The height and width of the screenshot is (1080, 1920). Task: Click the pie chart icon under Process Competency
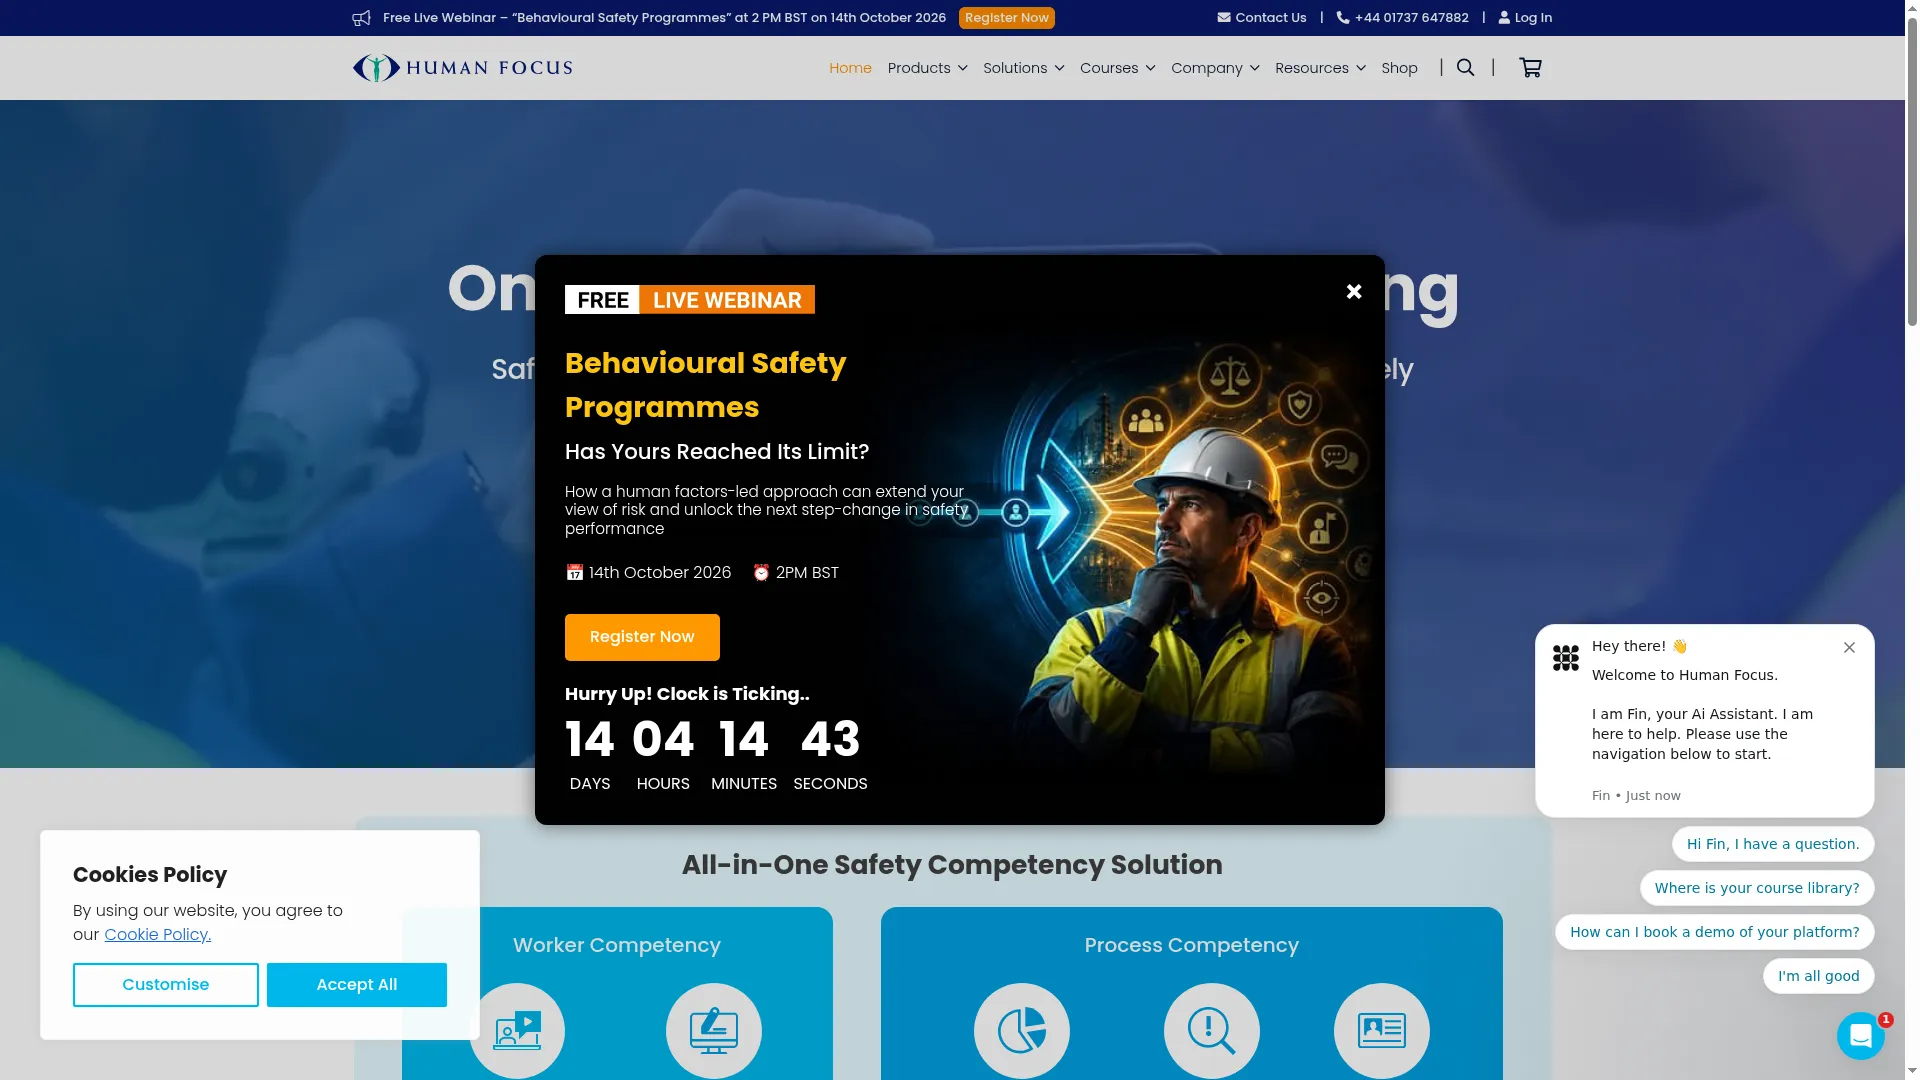[1022, 1030]
